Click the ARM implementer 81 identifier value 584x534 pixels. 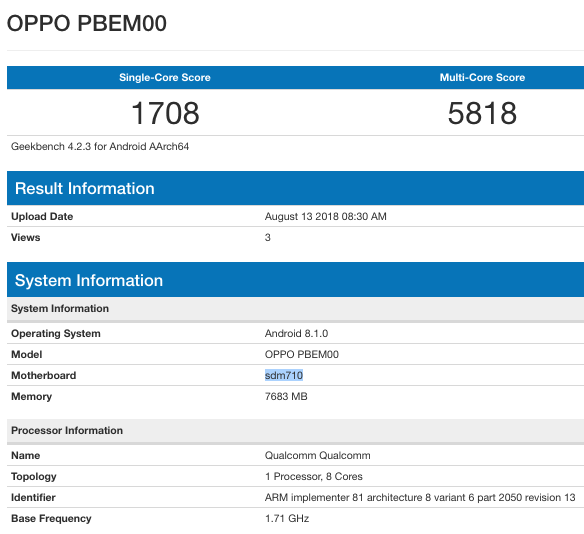(420, 498)
